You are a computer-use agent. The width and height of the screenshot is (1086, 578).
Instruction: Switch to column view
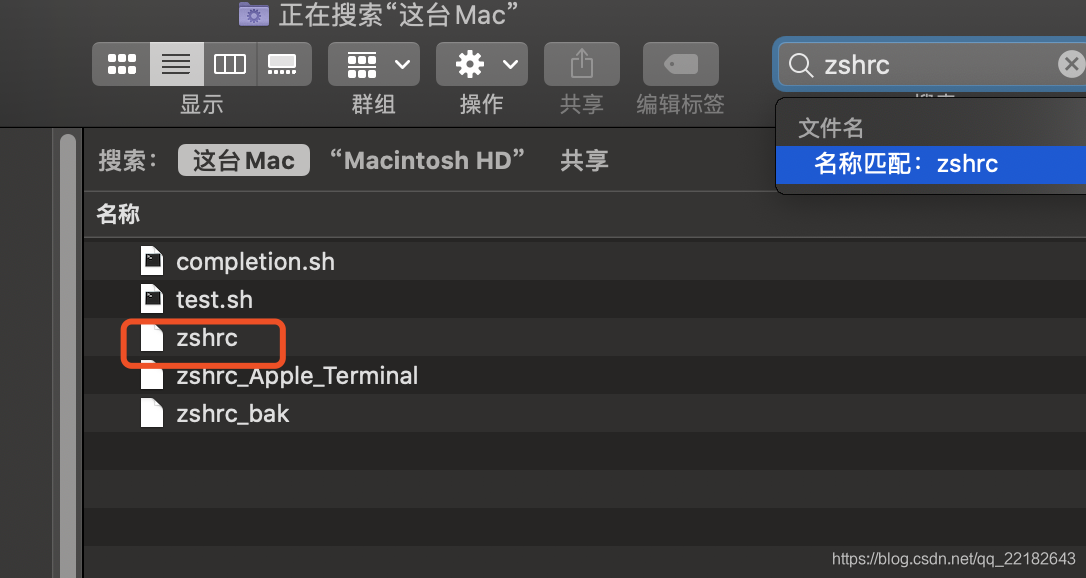[230, 64]
